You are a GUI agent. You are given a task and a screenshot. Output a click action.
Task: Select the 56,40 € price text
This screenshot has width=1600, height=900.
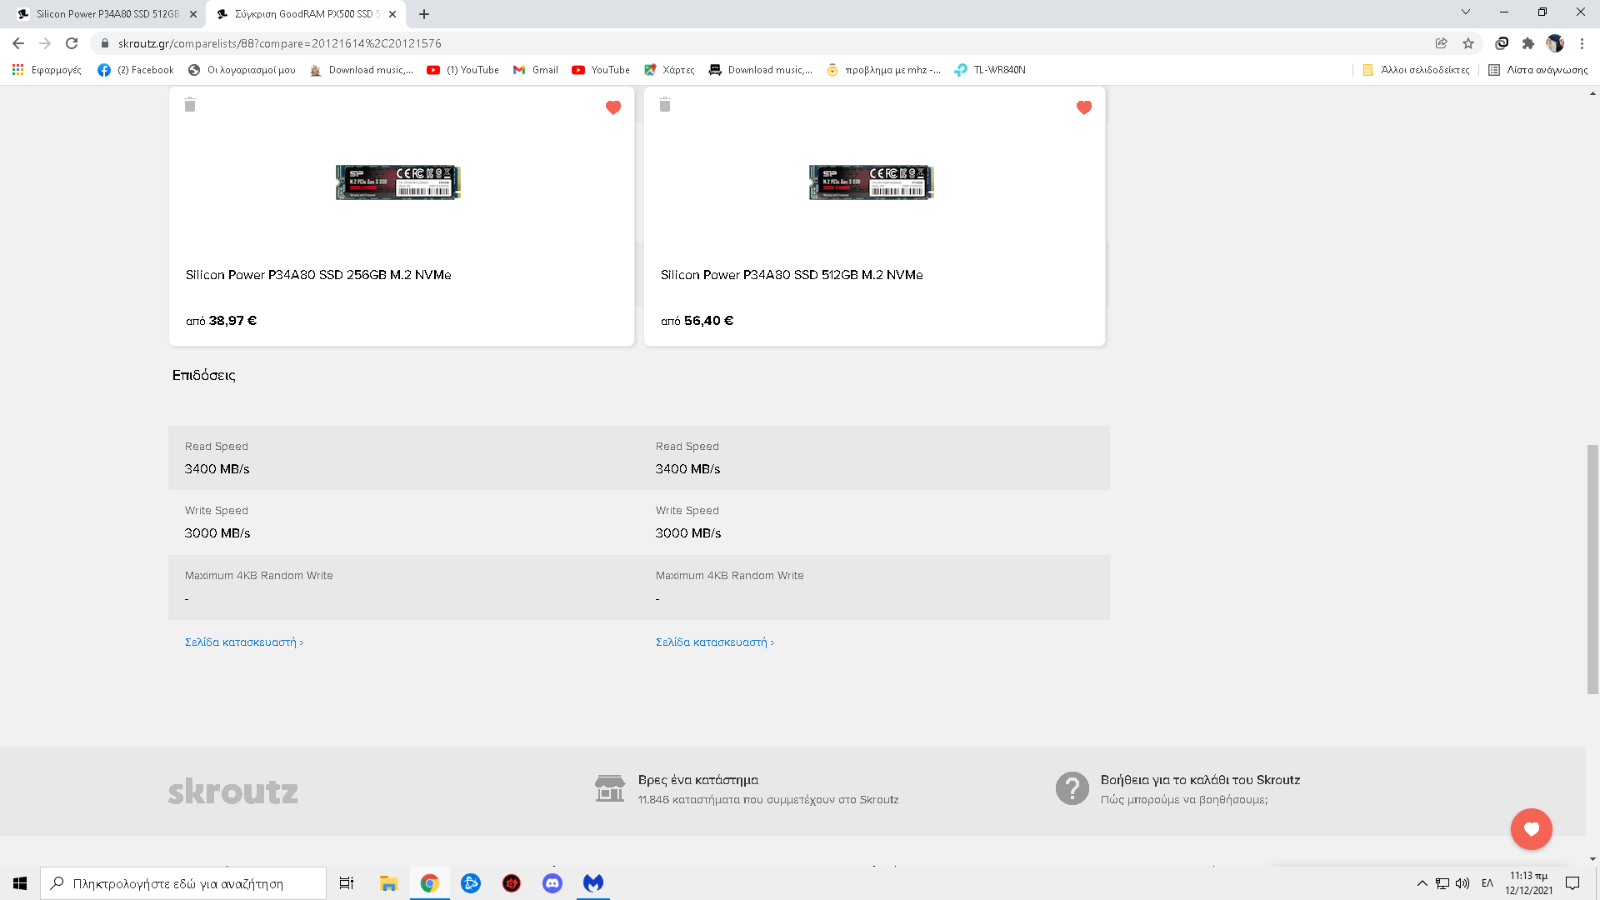point(709,321)
